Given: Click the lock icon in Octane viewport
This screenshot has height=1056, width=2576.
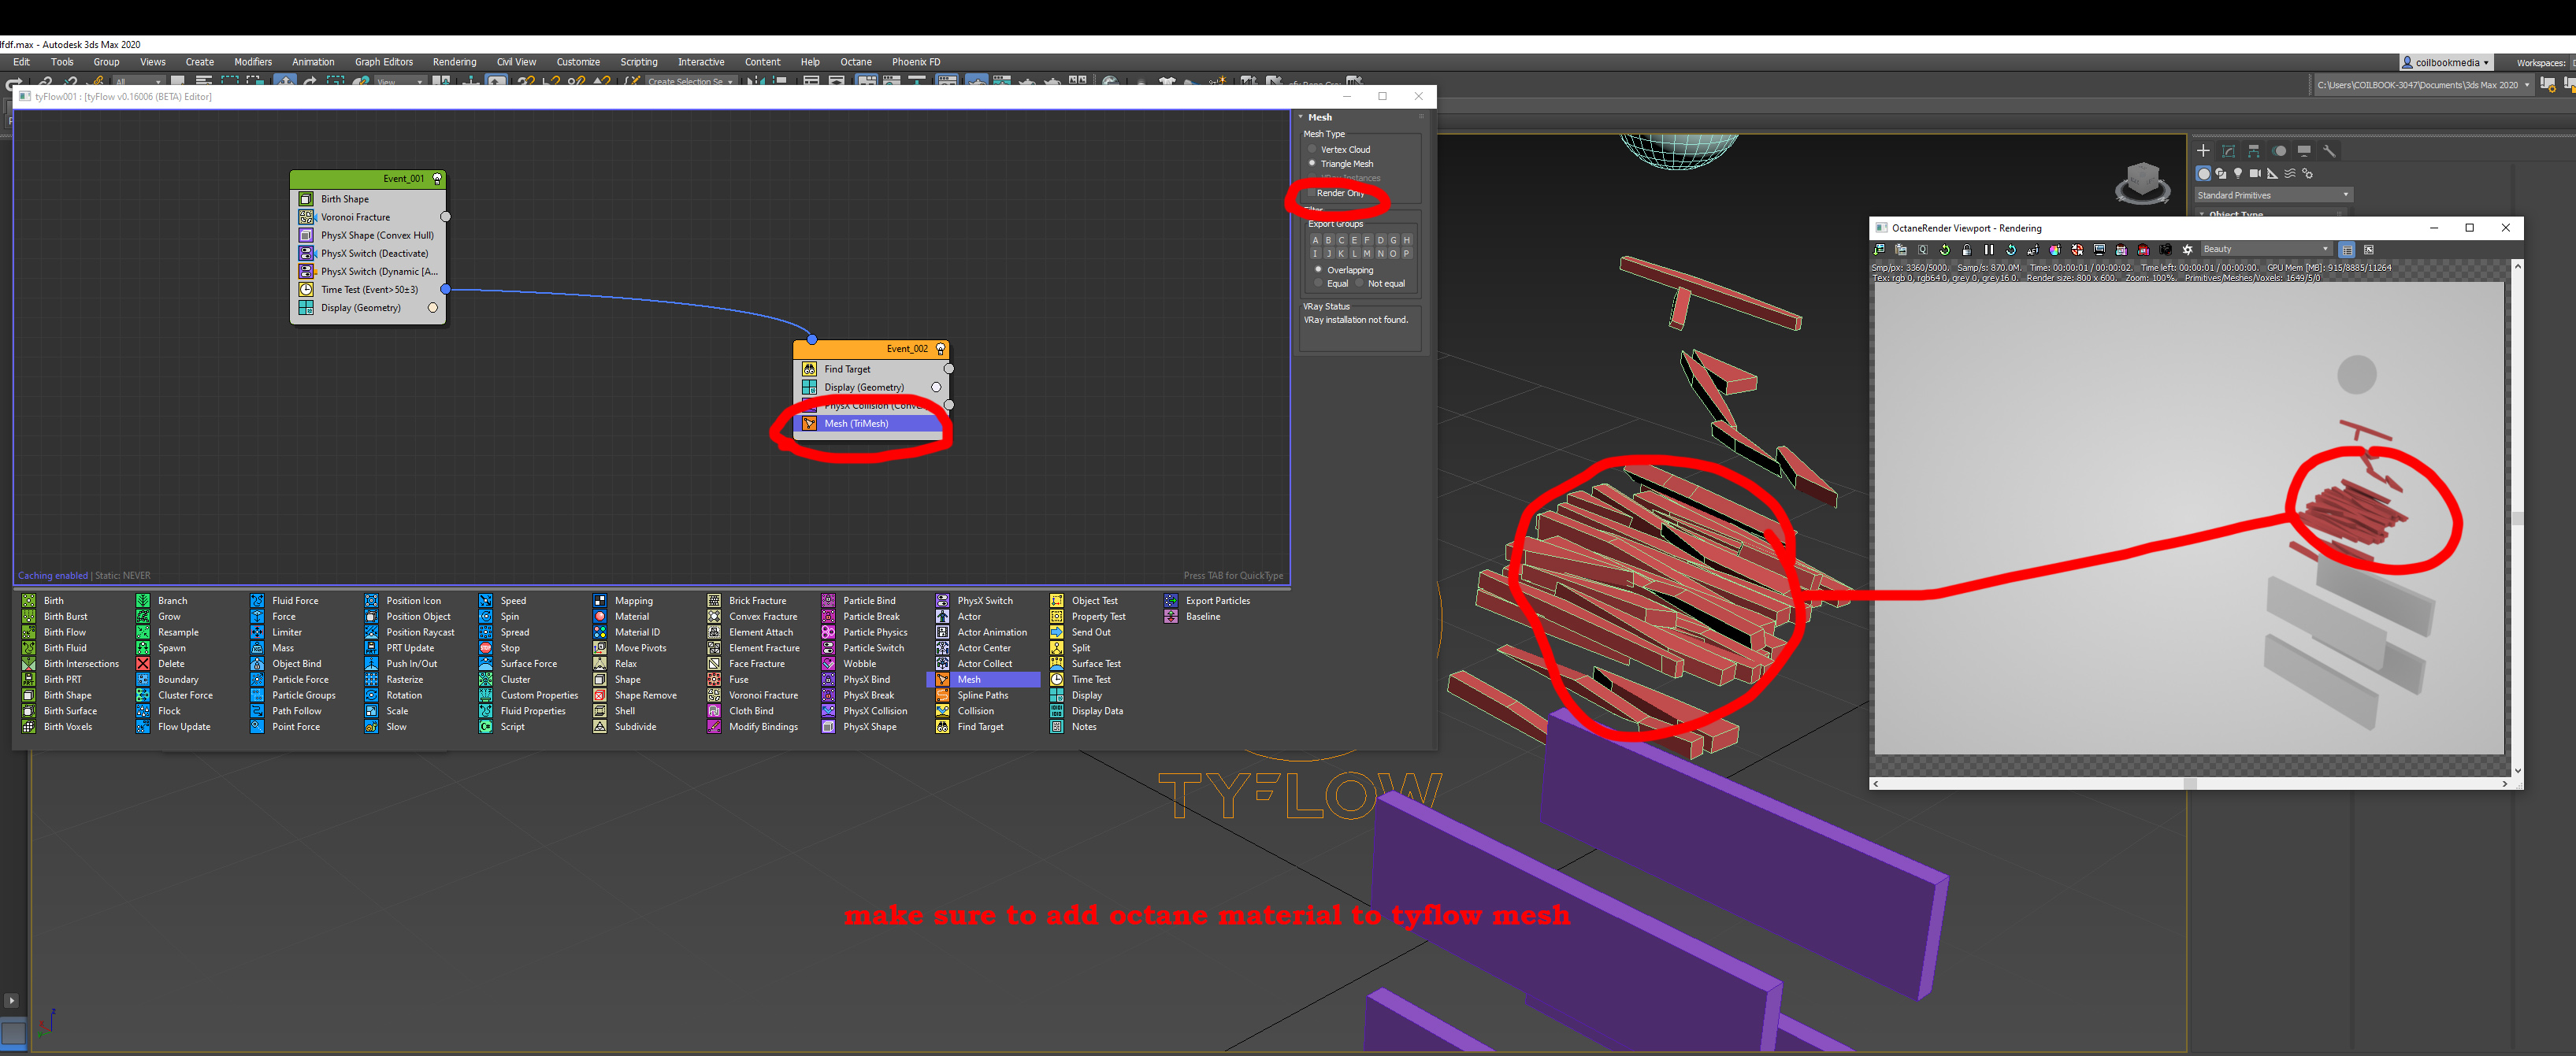Looking at the screenshot, I should pyautogui.click(x=1967, y=250).
